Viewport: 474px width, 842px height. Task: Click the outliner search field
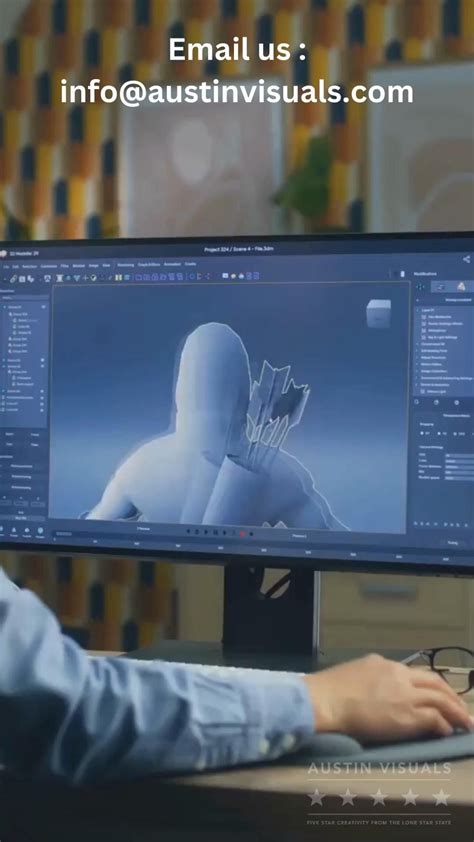point(24,298)
